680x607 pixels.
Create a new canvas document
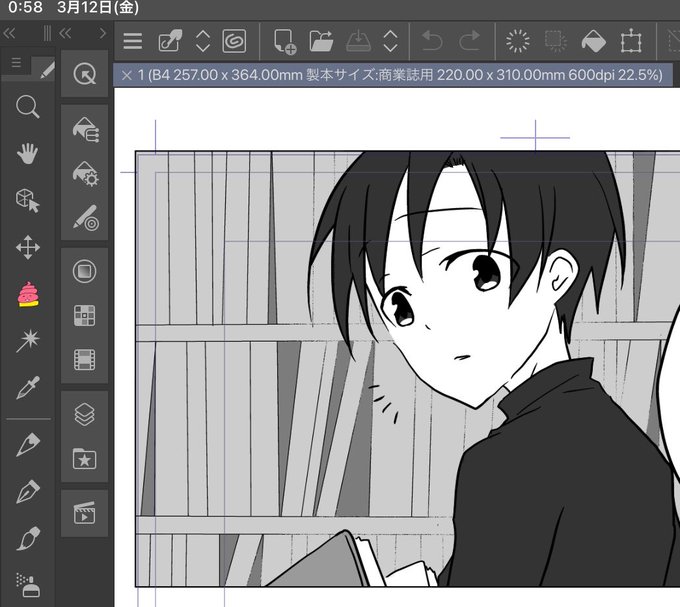(x=285, y=42)
